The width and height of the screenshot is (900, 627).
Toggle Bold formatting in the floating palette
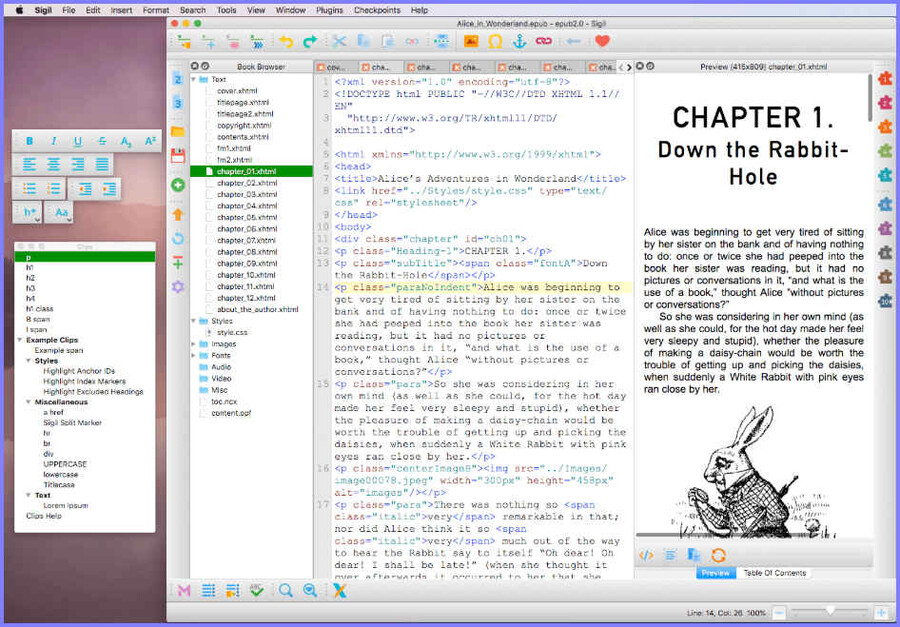(29, 141)
